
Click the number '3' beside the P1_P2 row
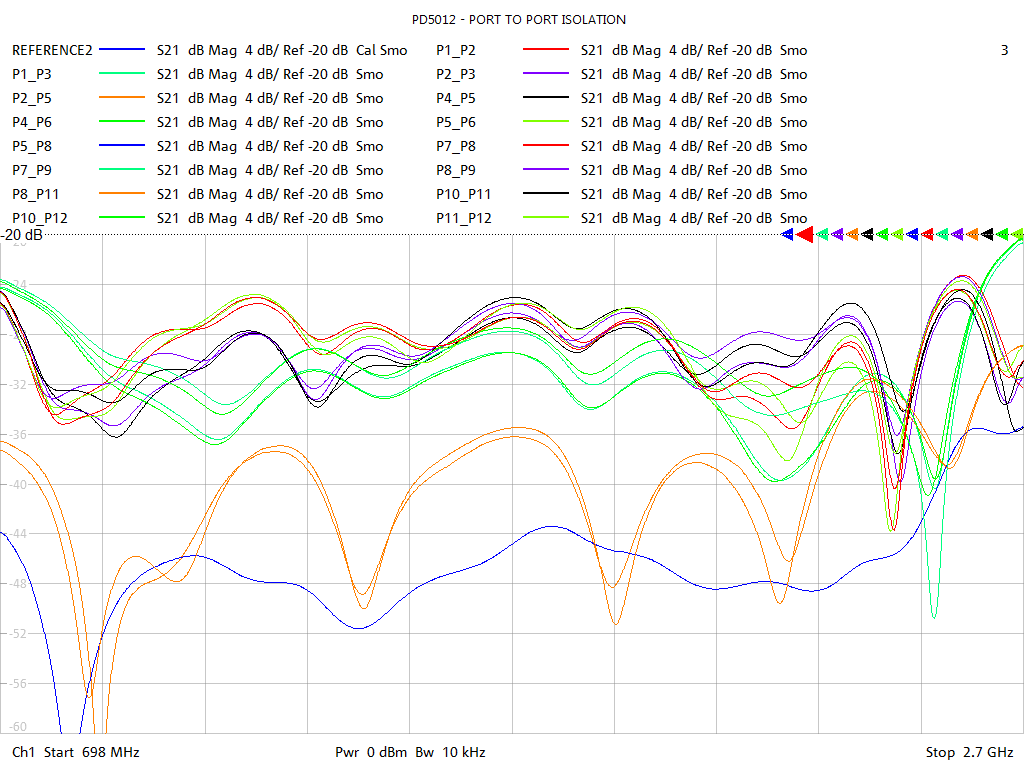[x=1004, y=50]
